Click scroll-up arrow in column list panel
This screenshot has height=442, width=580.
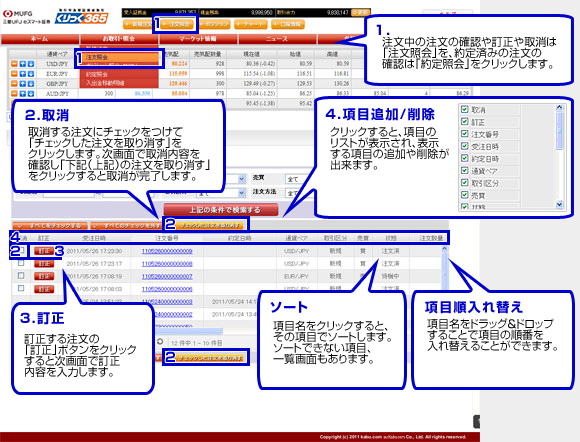point(559,108)
